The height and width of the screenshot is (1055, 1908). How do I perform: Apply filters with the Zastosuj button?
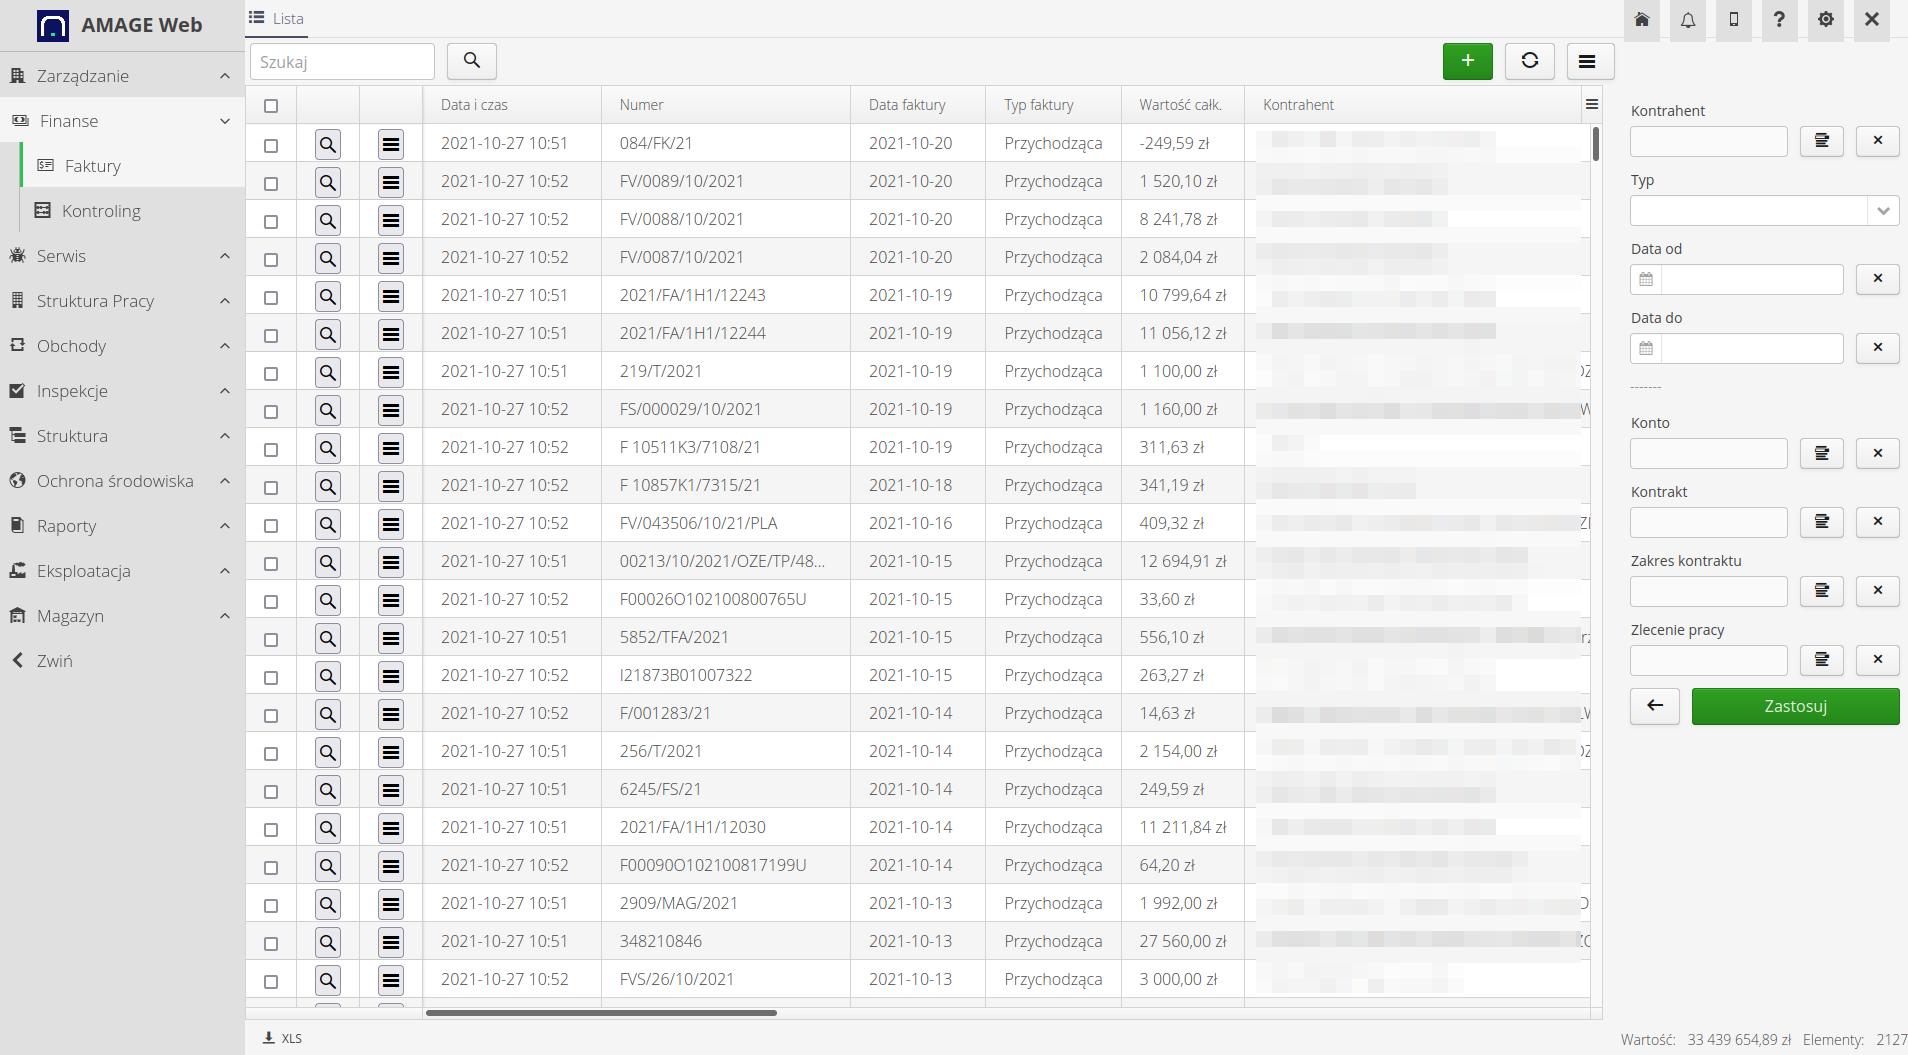click(1794, 706)
